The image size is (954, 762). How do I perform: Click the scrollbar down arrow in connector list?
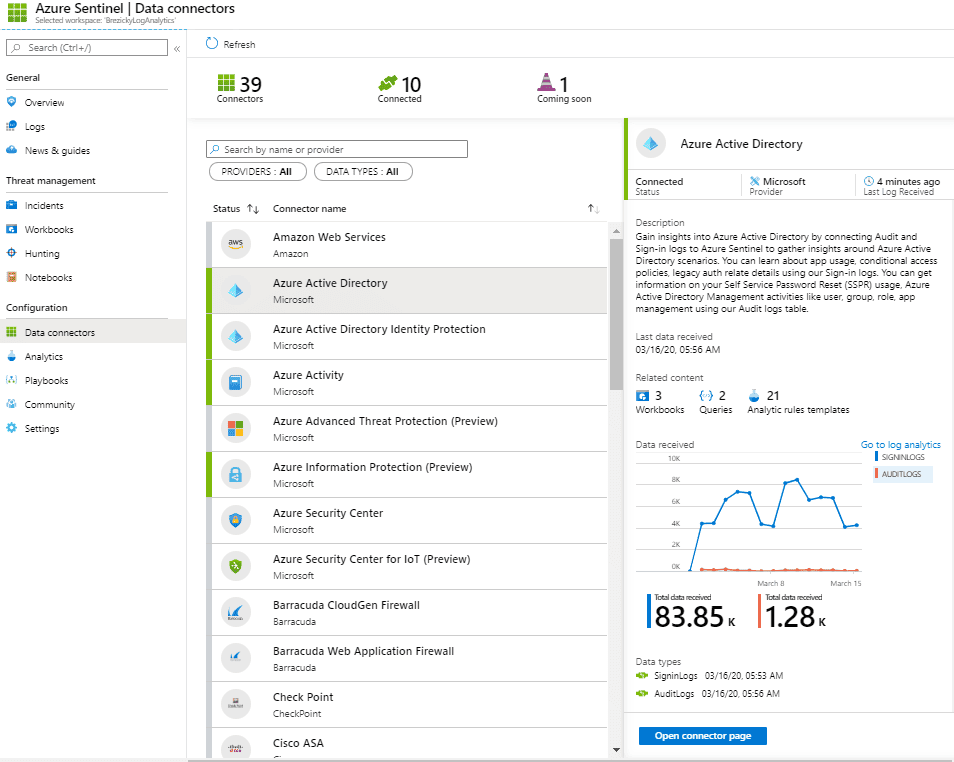coord(616,750)
